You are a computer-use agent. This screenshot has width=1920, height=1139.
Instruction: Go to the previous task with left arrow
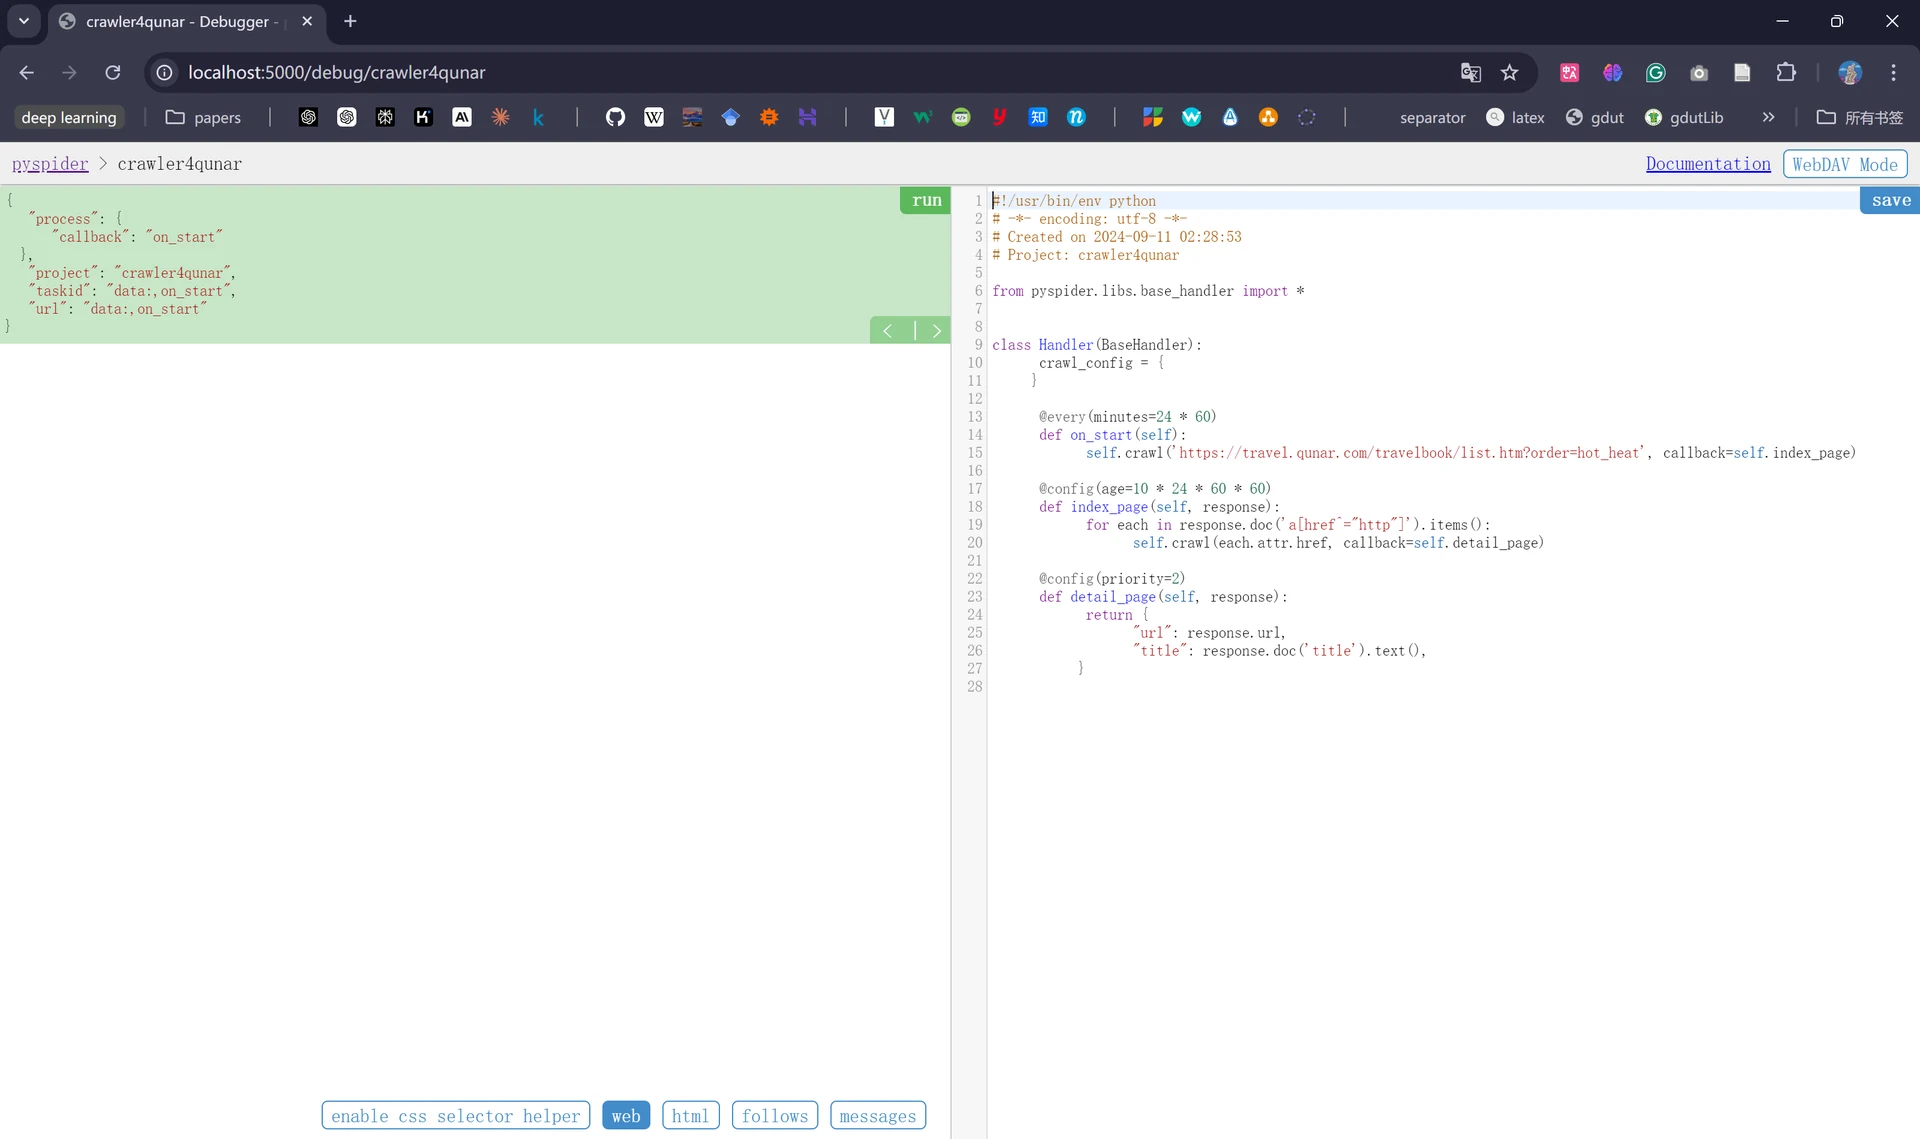pos(888,330)
